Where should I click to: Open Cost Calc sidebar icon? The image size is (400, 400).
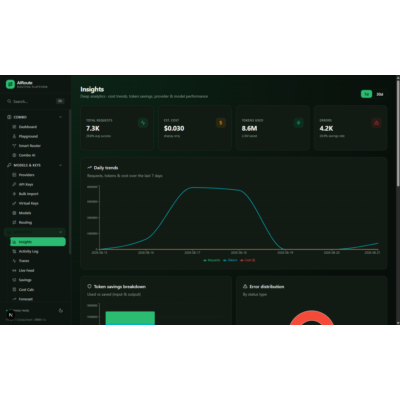14,289
